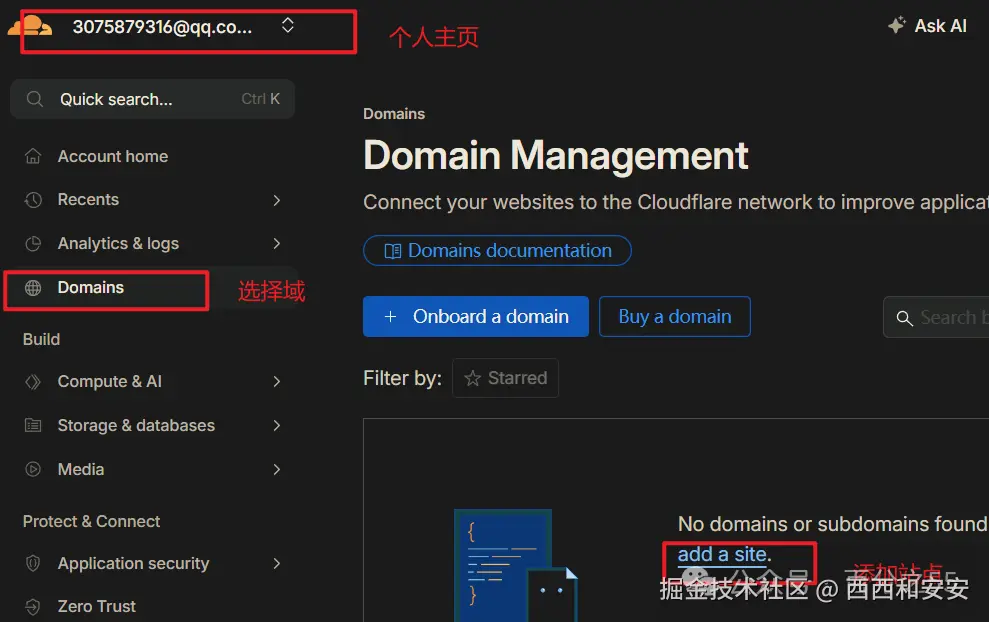Expand the Media chevron

click(277, 469)
